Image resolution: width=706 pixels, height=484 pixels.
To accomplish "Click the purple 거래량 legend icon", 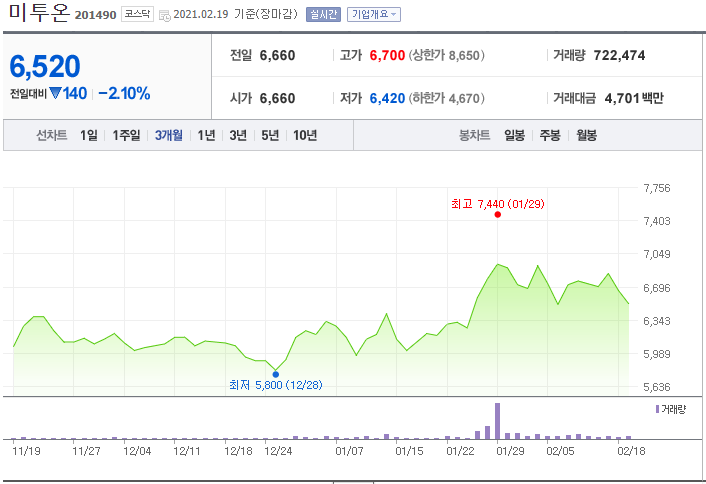I will pyautogui.click(x=657, y=409).
